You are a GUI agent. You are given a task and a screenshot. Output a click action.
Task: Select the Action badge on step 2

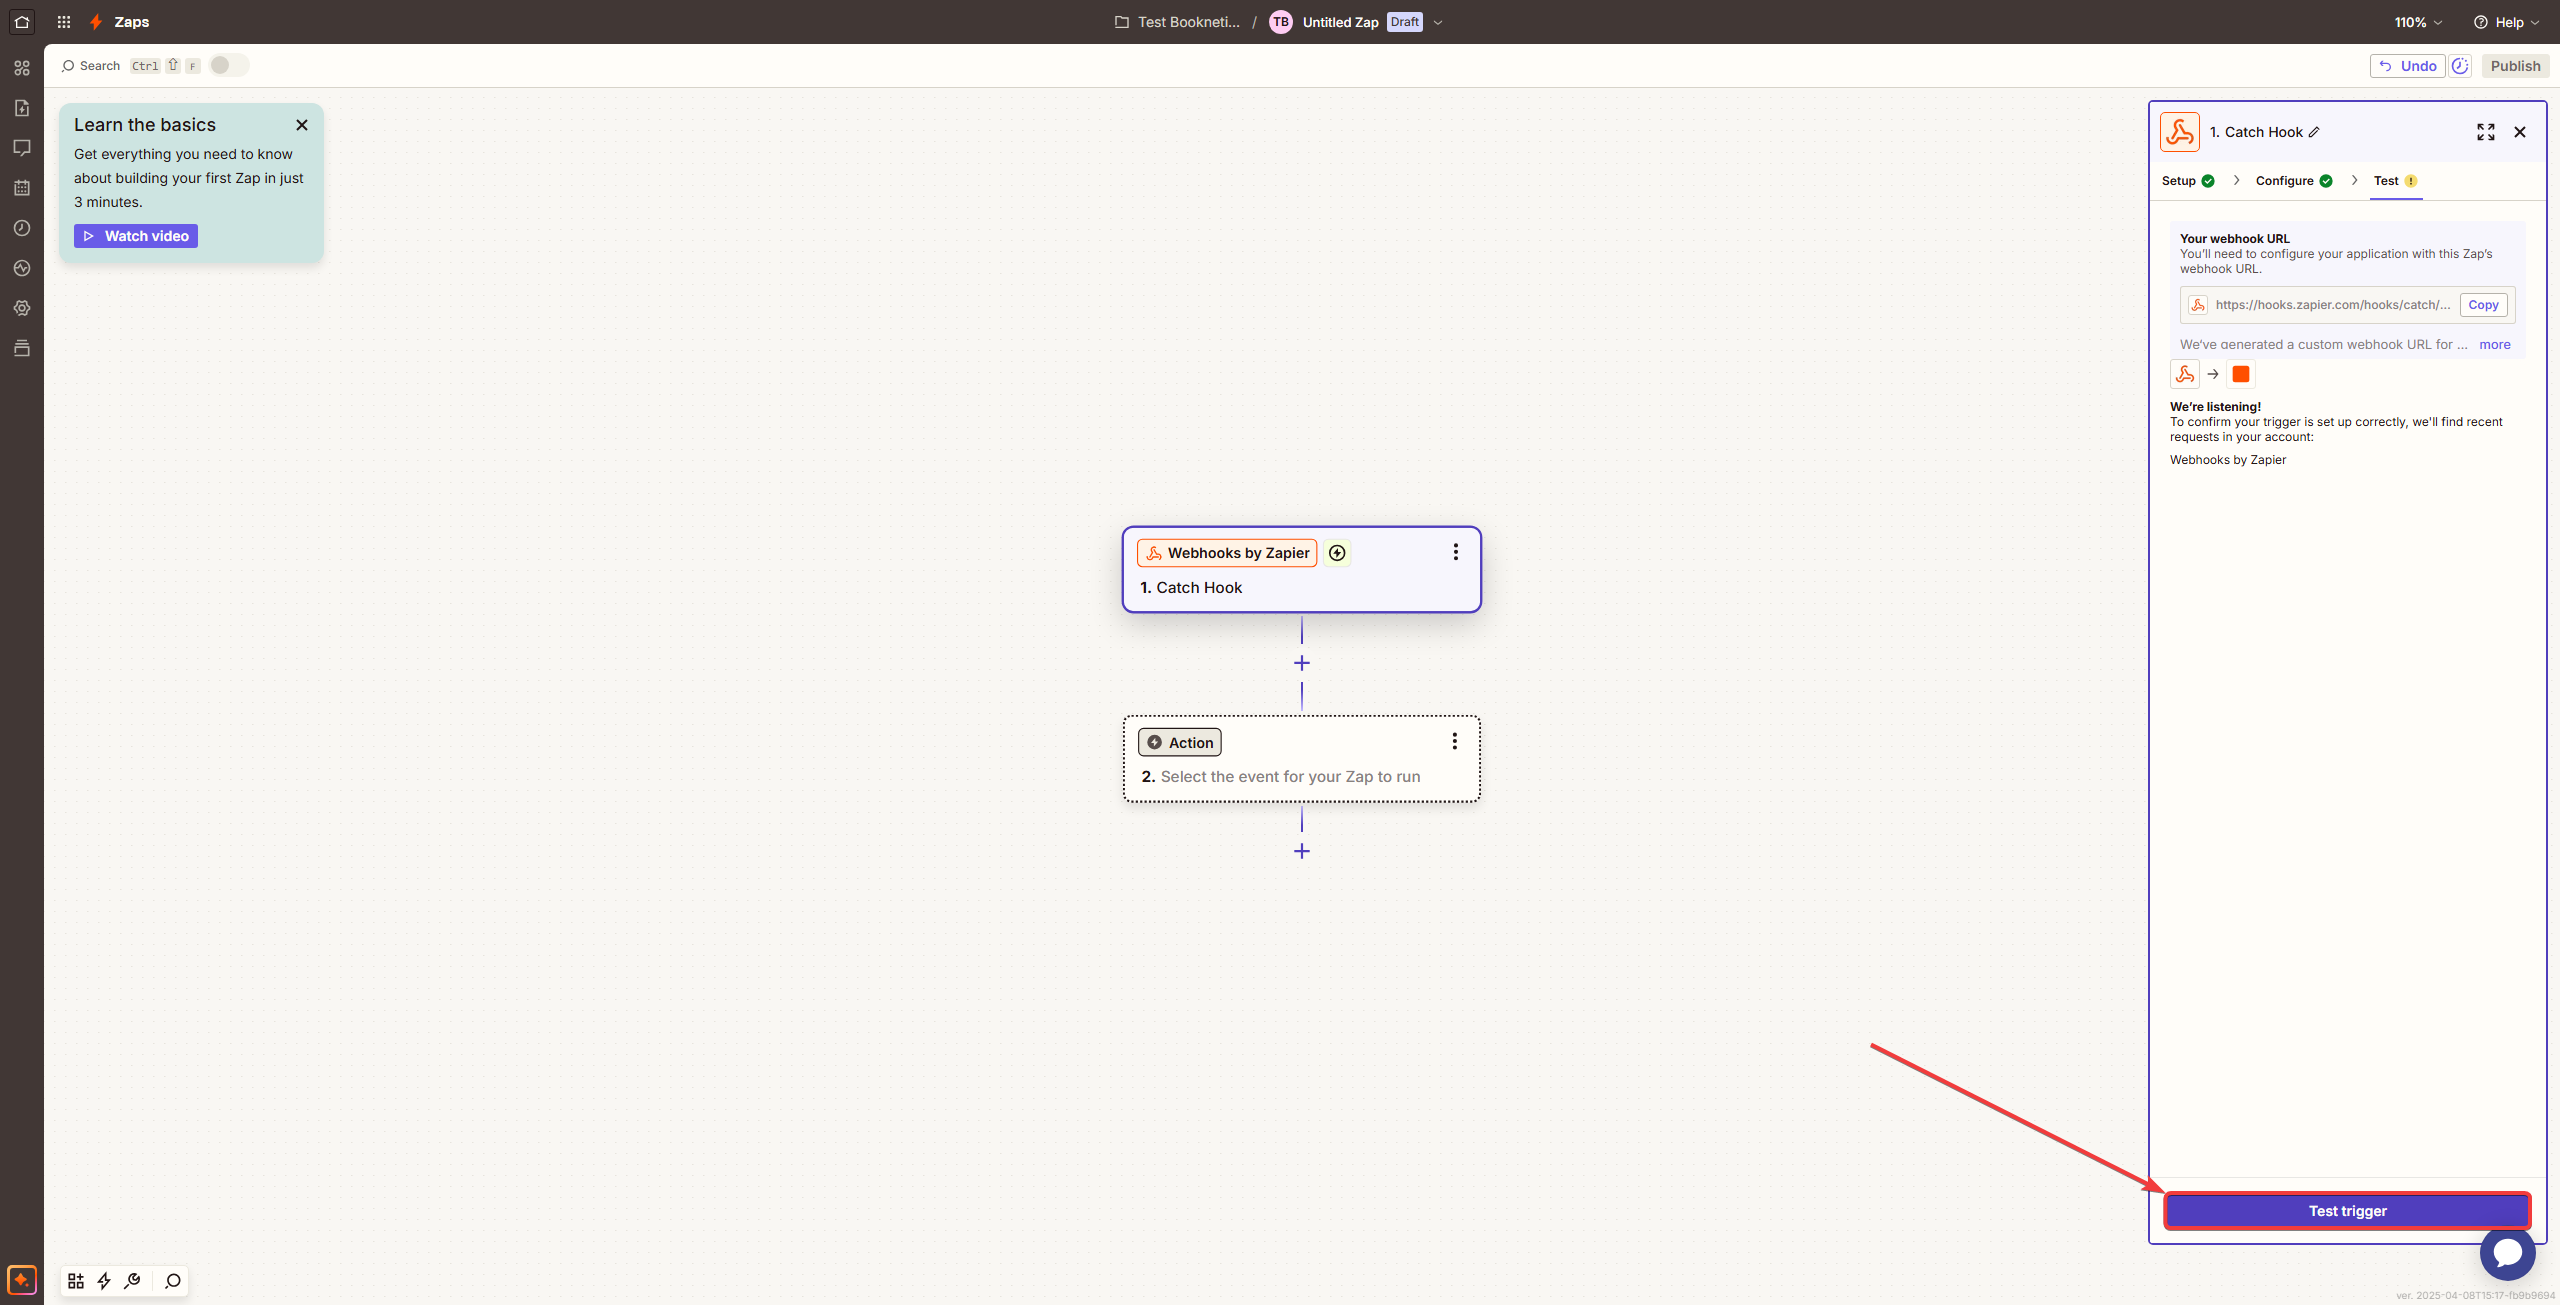pos(1180,742)
